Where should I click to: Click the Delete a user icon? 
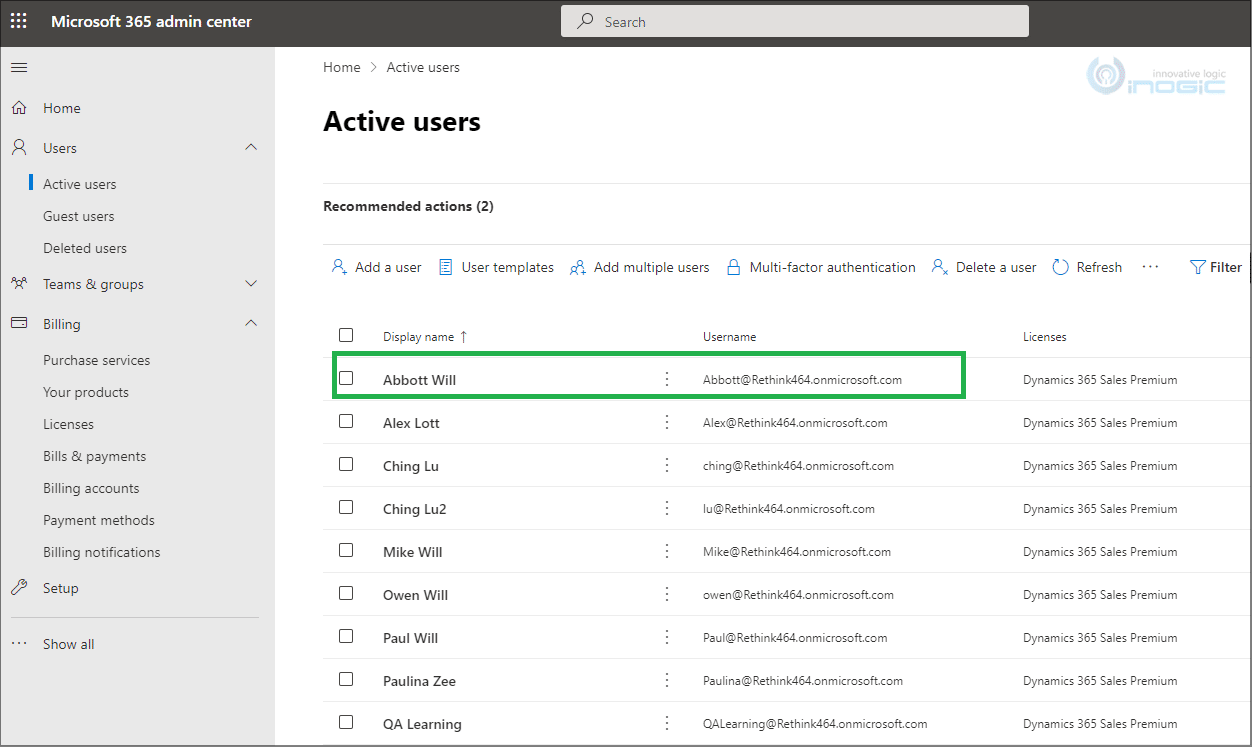pyautogui.click(x=940, y=267)
